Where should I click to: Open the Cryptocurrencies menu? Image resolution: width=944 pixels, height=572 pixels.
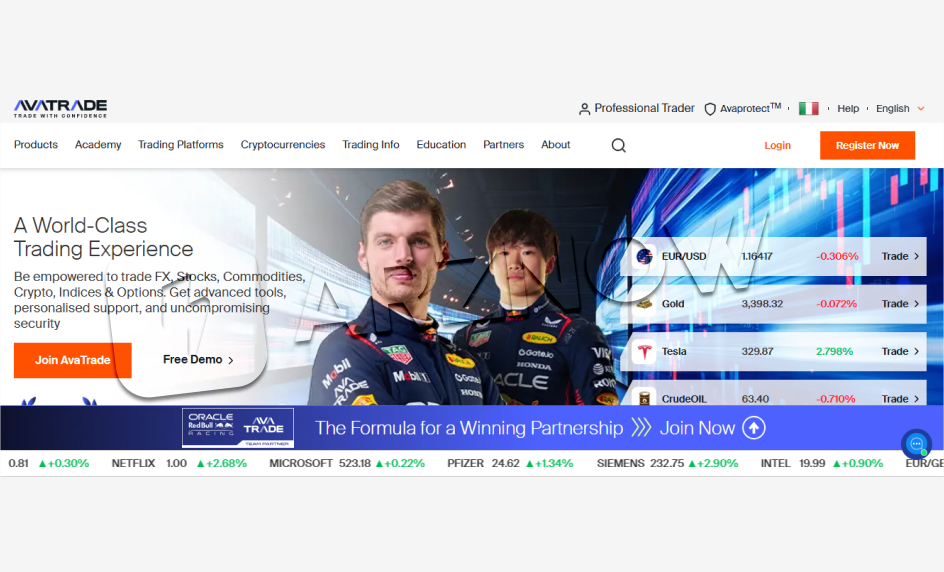[283, 145]
